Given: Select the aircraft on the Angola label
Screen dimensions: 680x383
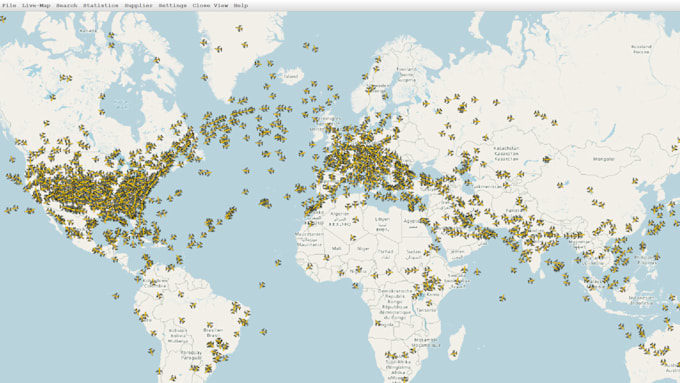Looking at the screenshot, I should pyautogui.click(x=379, y=324).
